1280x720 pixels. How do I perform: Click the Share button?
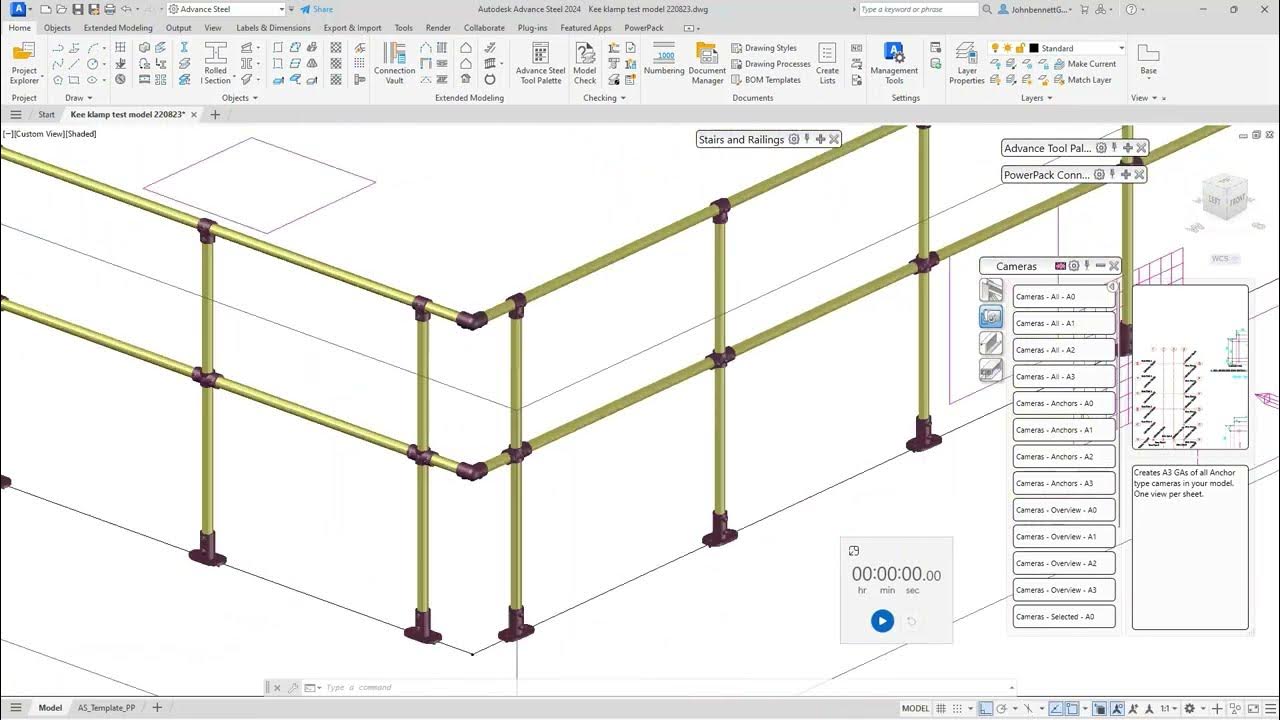coord(317,9)
